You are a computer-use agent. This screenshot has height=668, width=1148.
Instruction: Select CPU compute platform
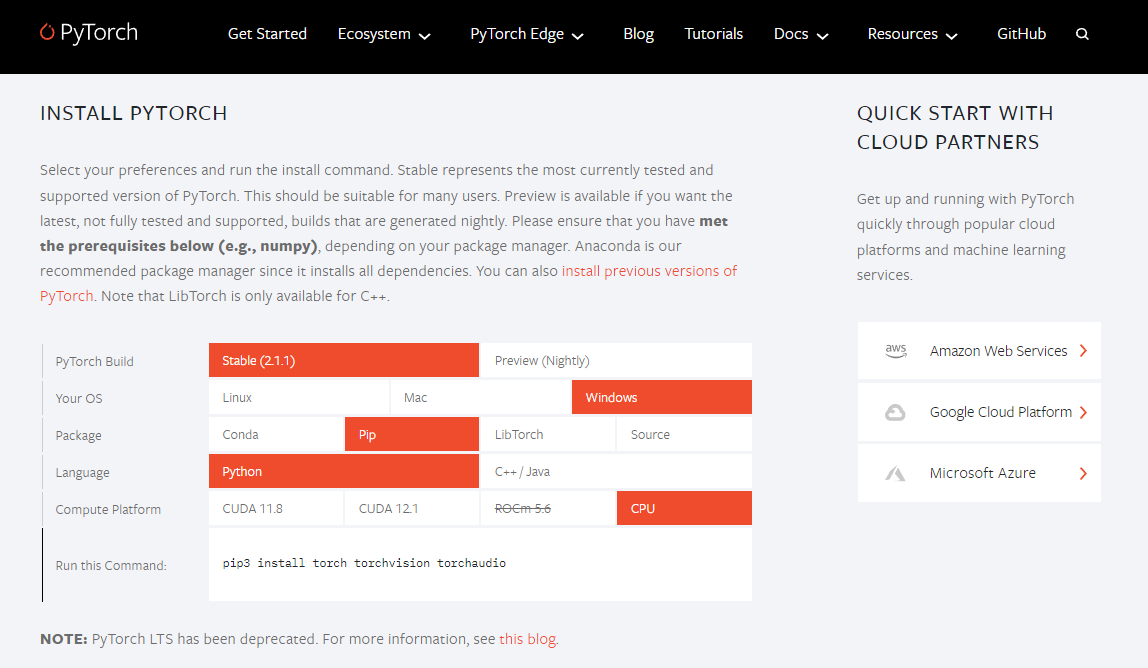[x=684, y=508]
